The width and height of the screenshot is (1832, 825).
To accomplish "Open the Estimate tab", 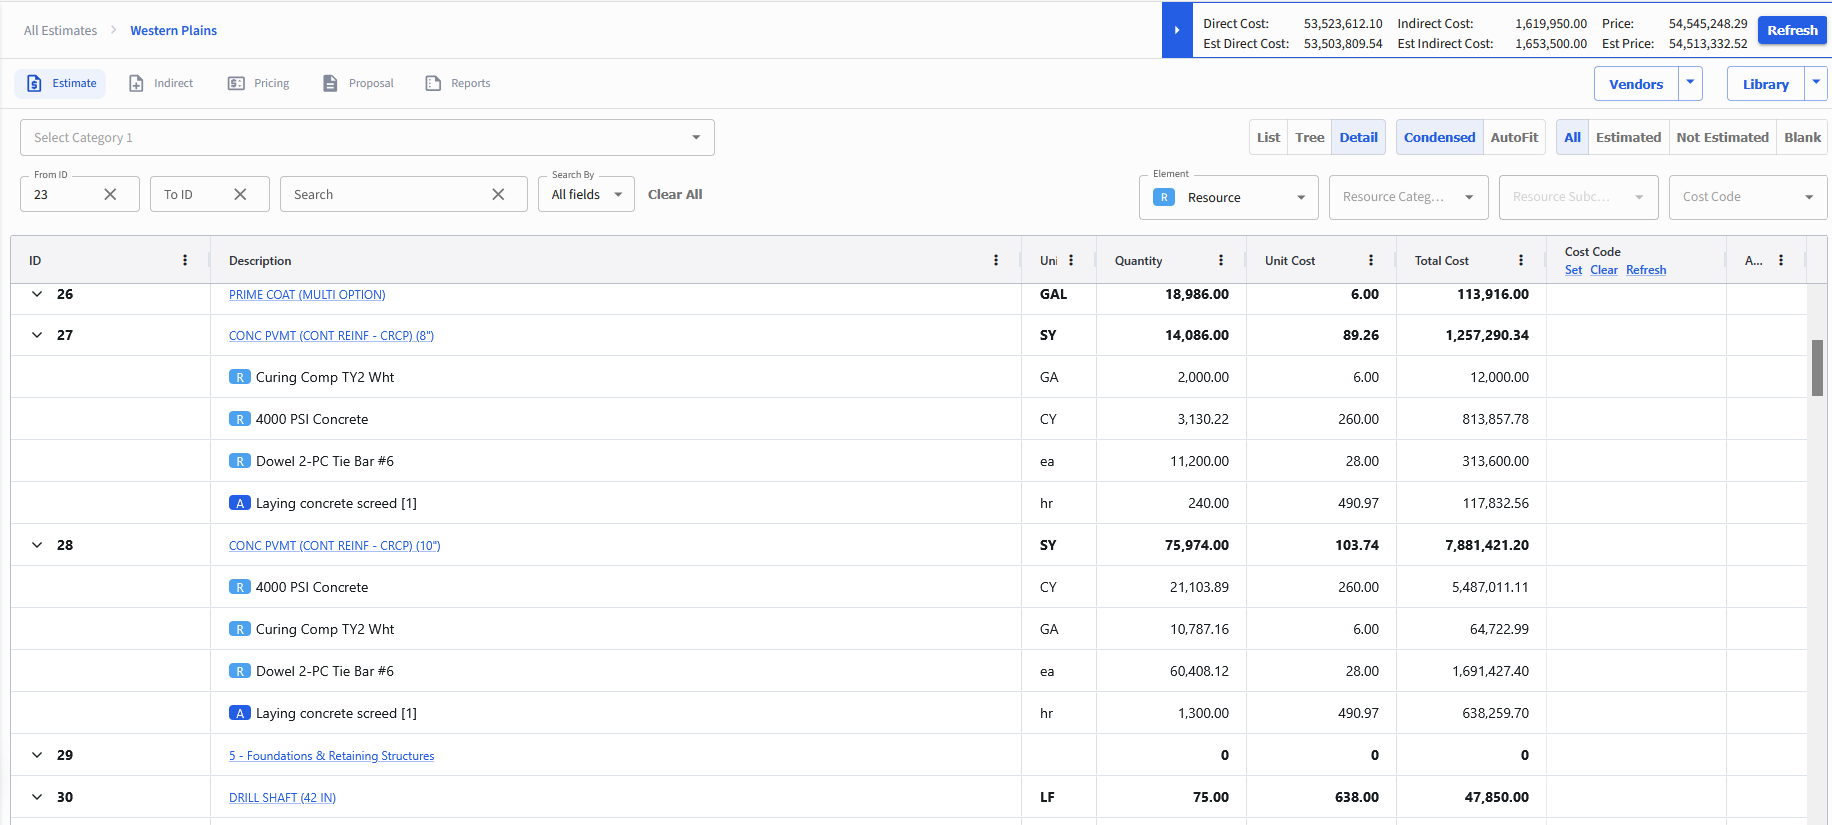I will point(61,83).
